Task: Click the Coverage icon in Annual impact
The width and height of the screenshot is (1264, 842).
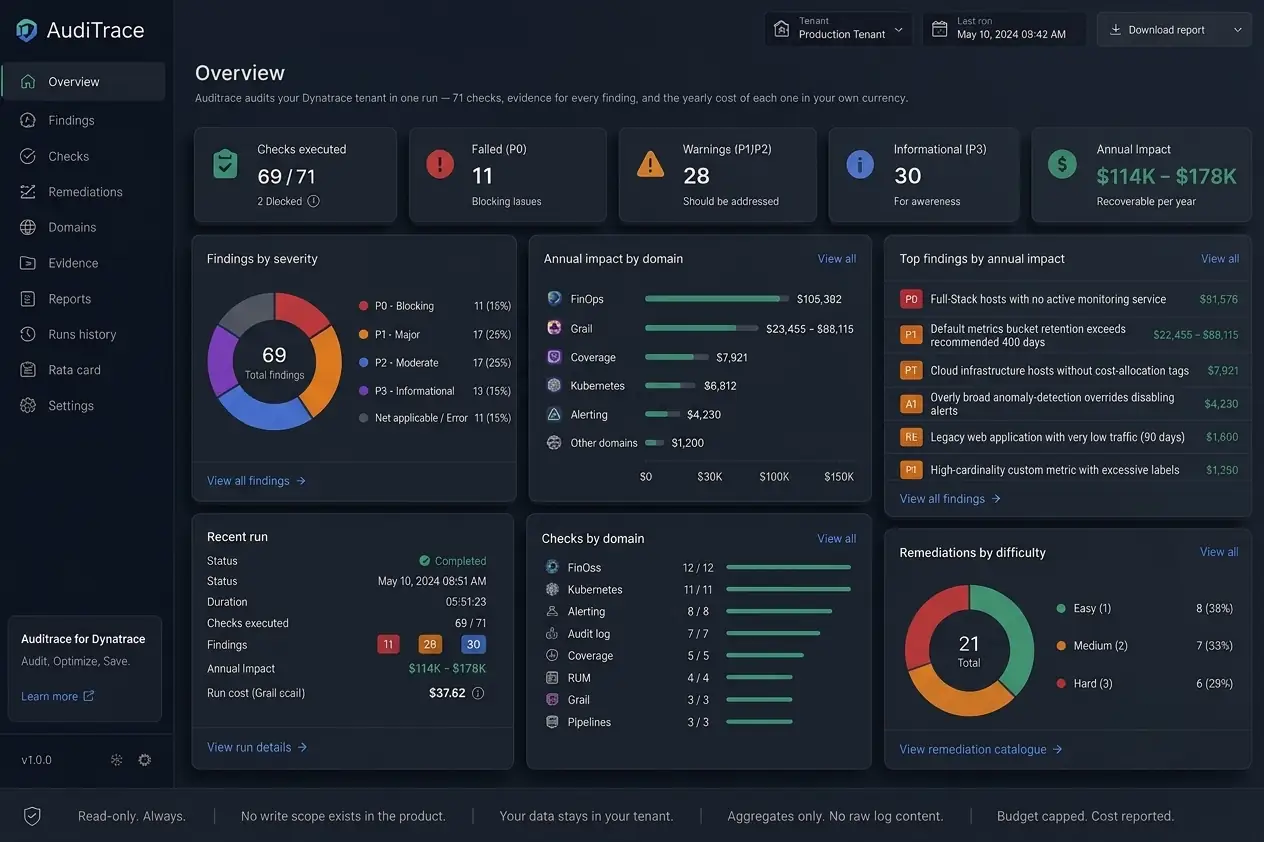Action: click(554, 357)
